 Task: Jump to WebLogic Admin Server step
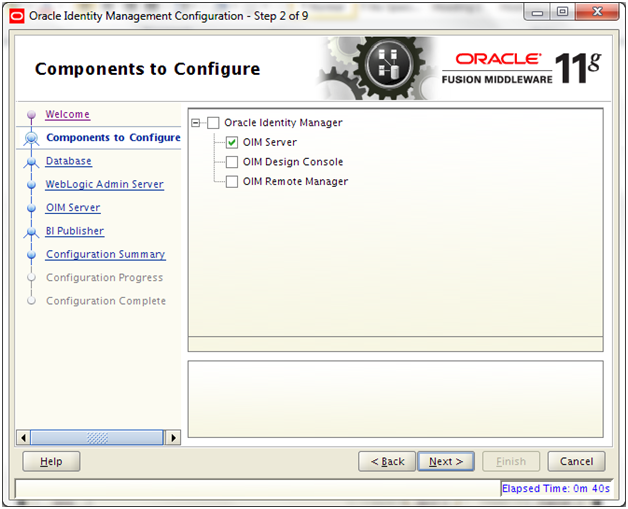click(105, 184)
